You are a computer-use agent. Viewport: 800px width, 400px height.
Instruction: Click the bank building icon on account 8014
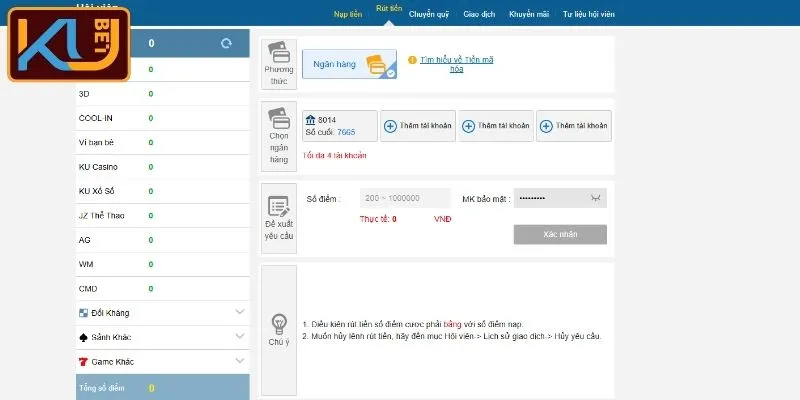pos(310,120)
